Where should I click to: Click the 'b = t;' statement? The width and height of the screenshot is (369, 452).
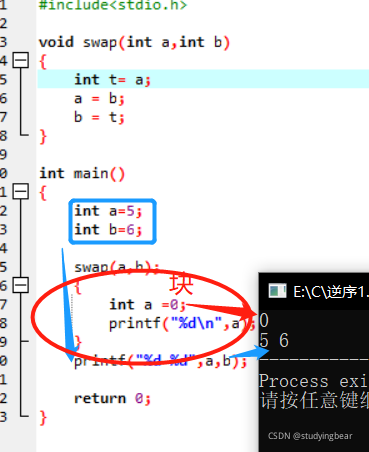tap(99, 117)
